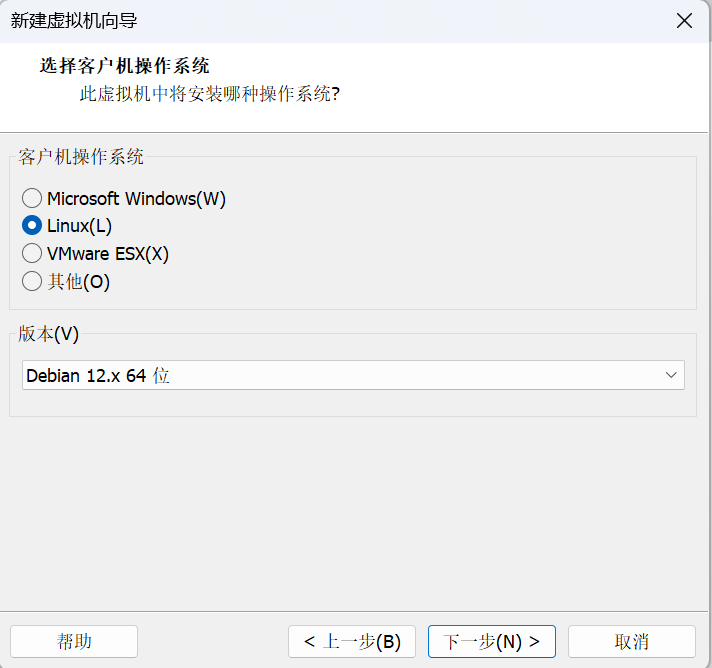Choose the Linux(L) radio circle
Image resolution: width=712 pixels, height=668 pixels.
click(x=32, y=226)
